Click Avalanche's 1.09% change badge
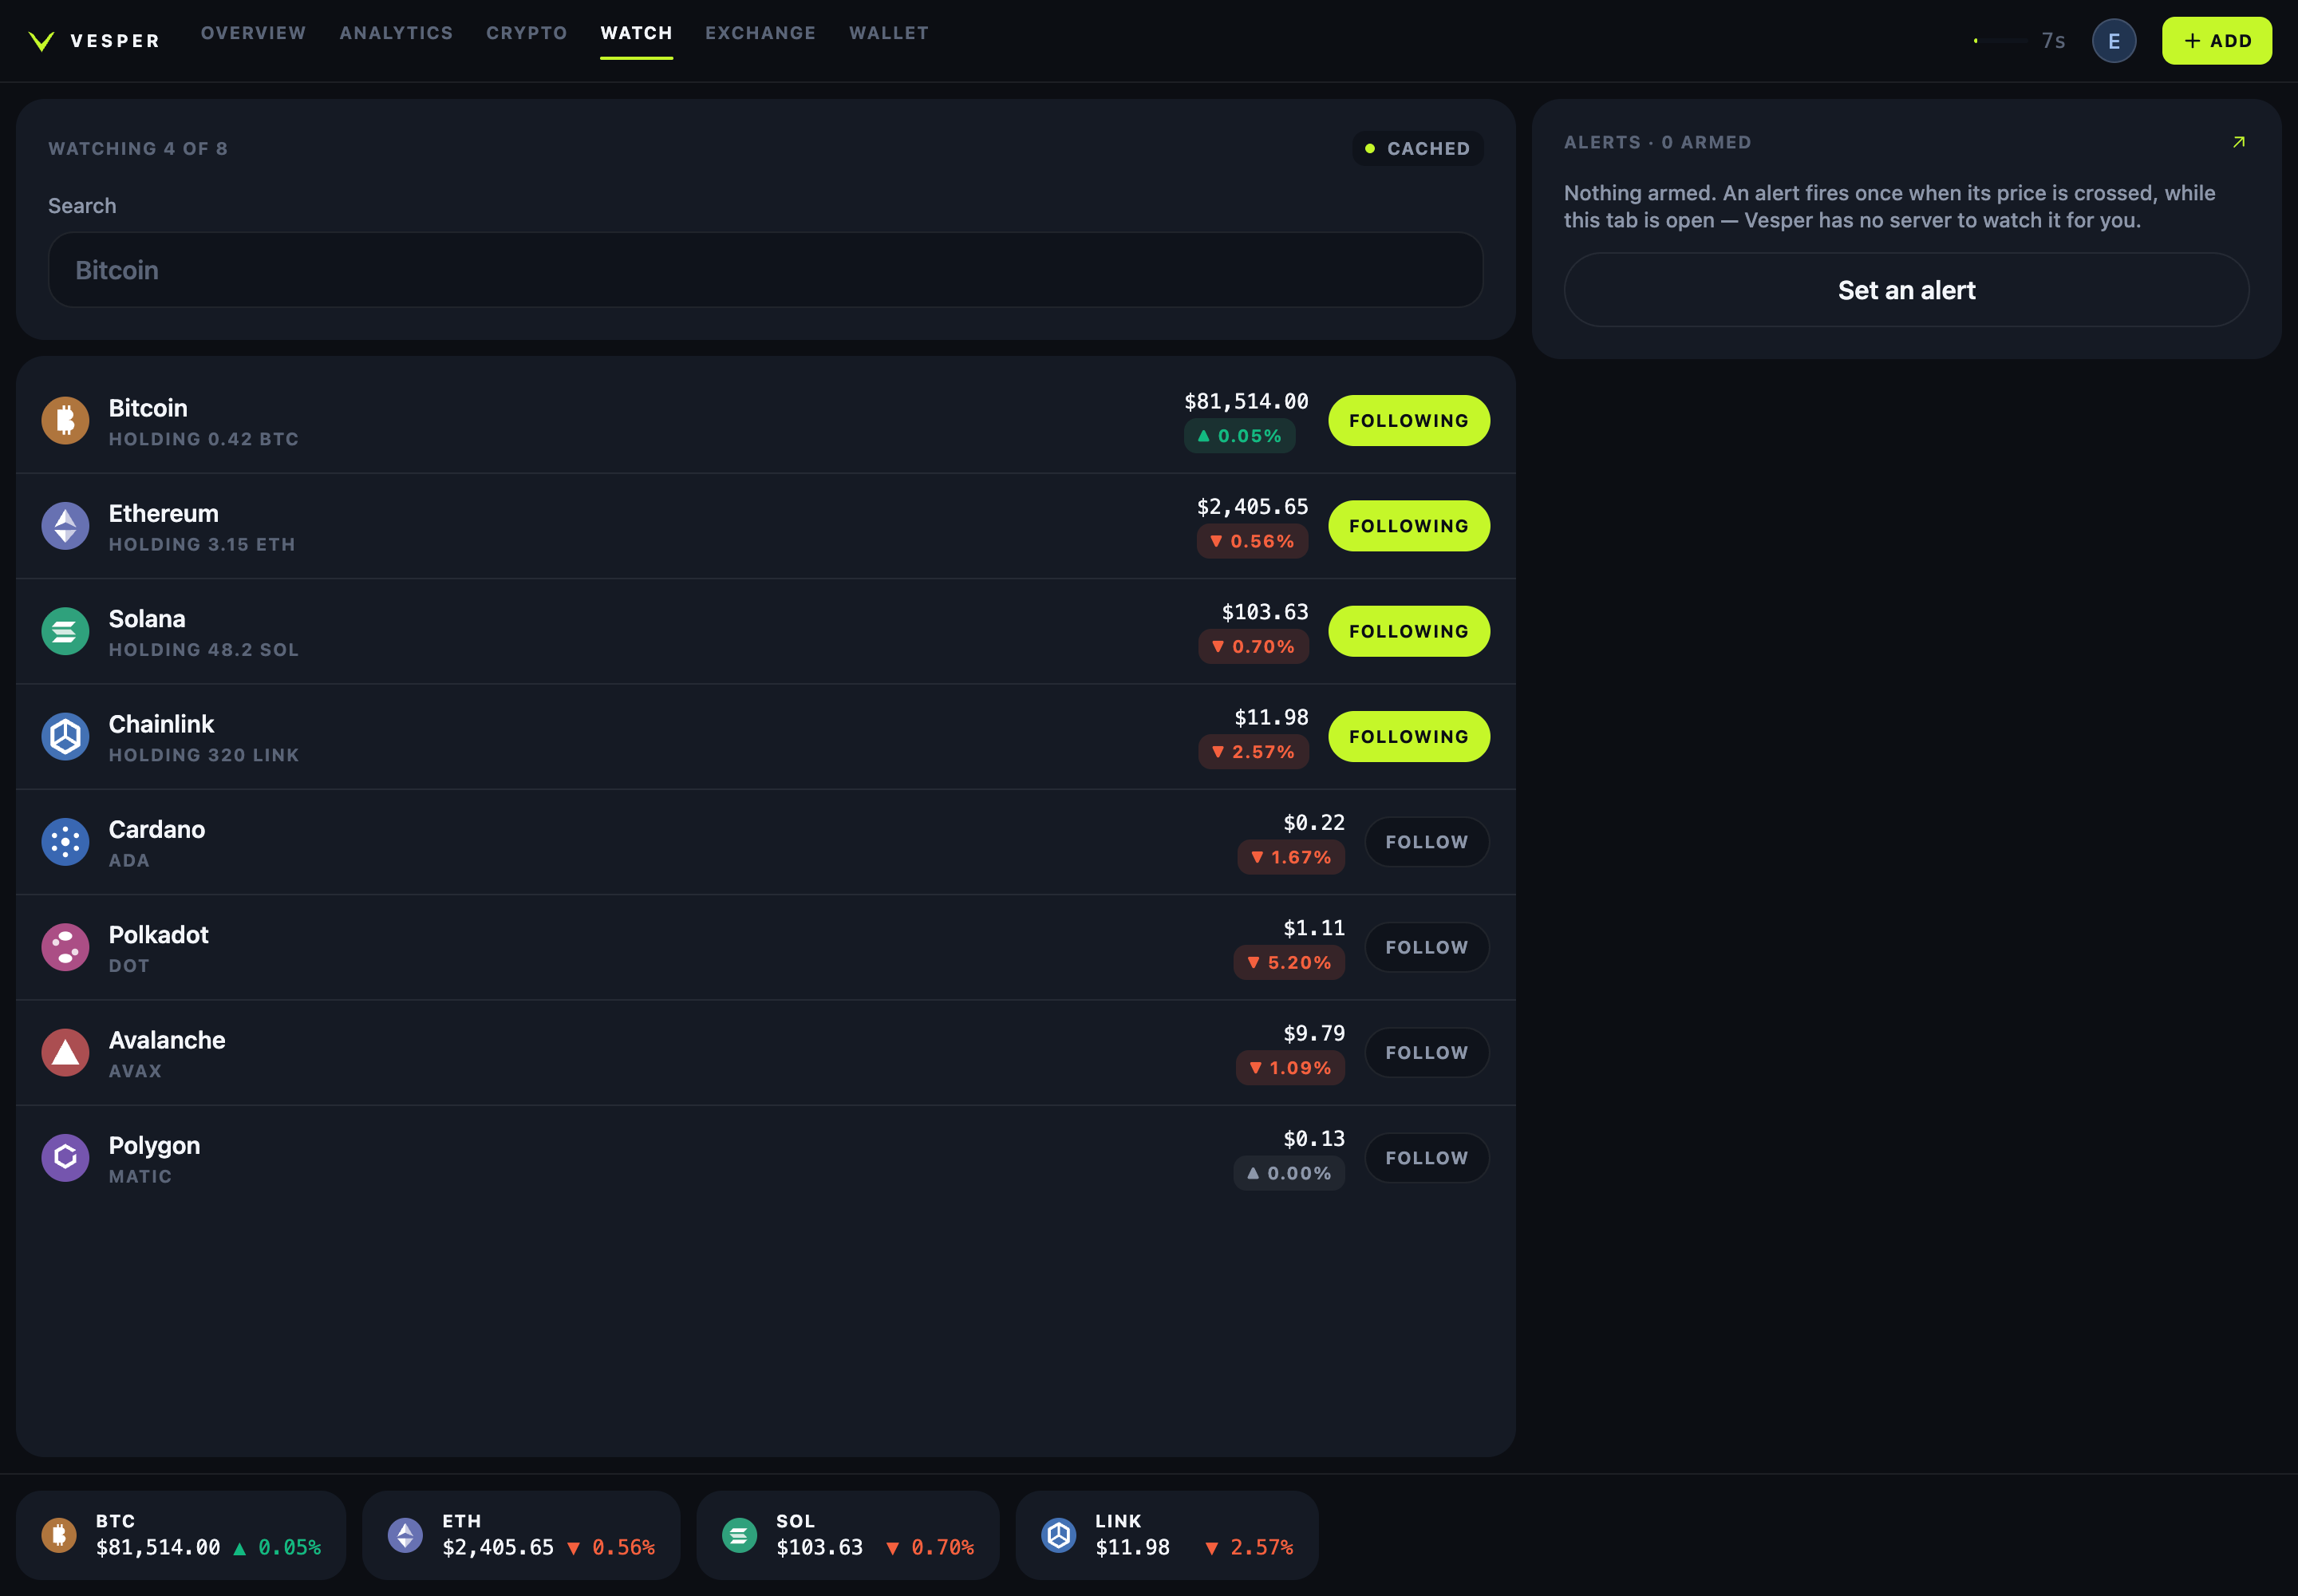 (1290, 1068)
